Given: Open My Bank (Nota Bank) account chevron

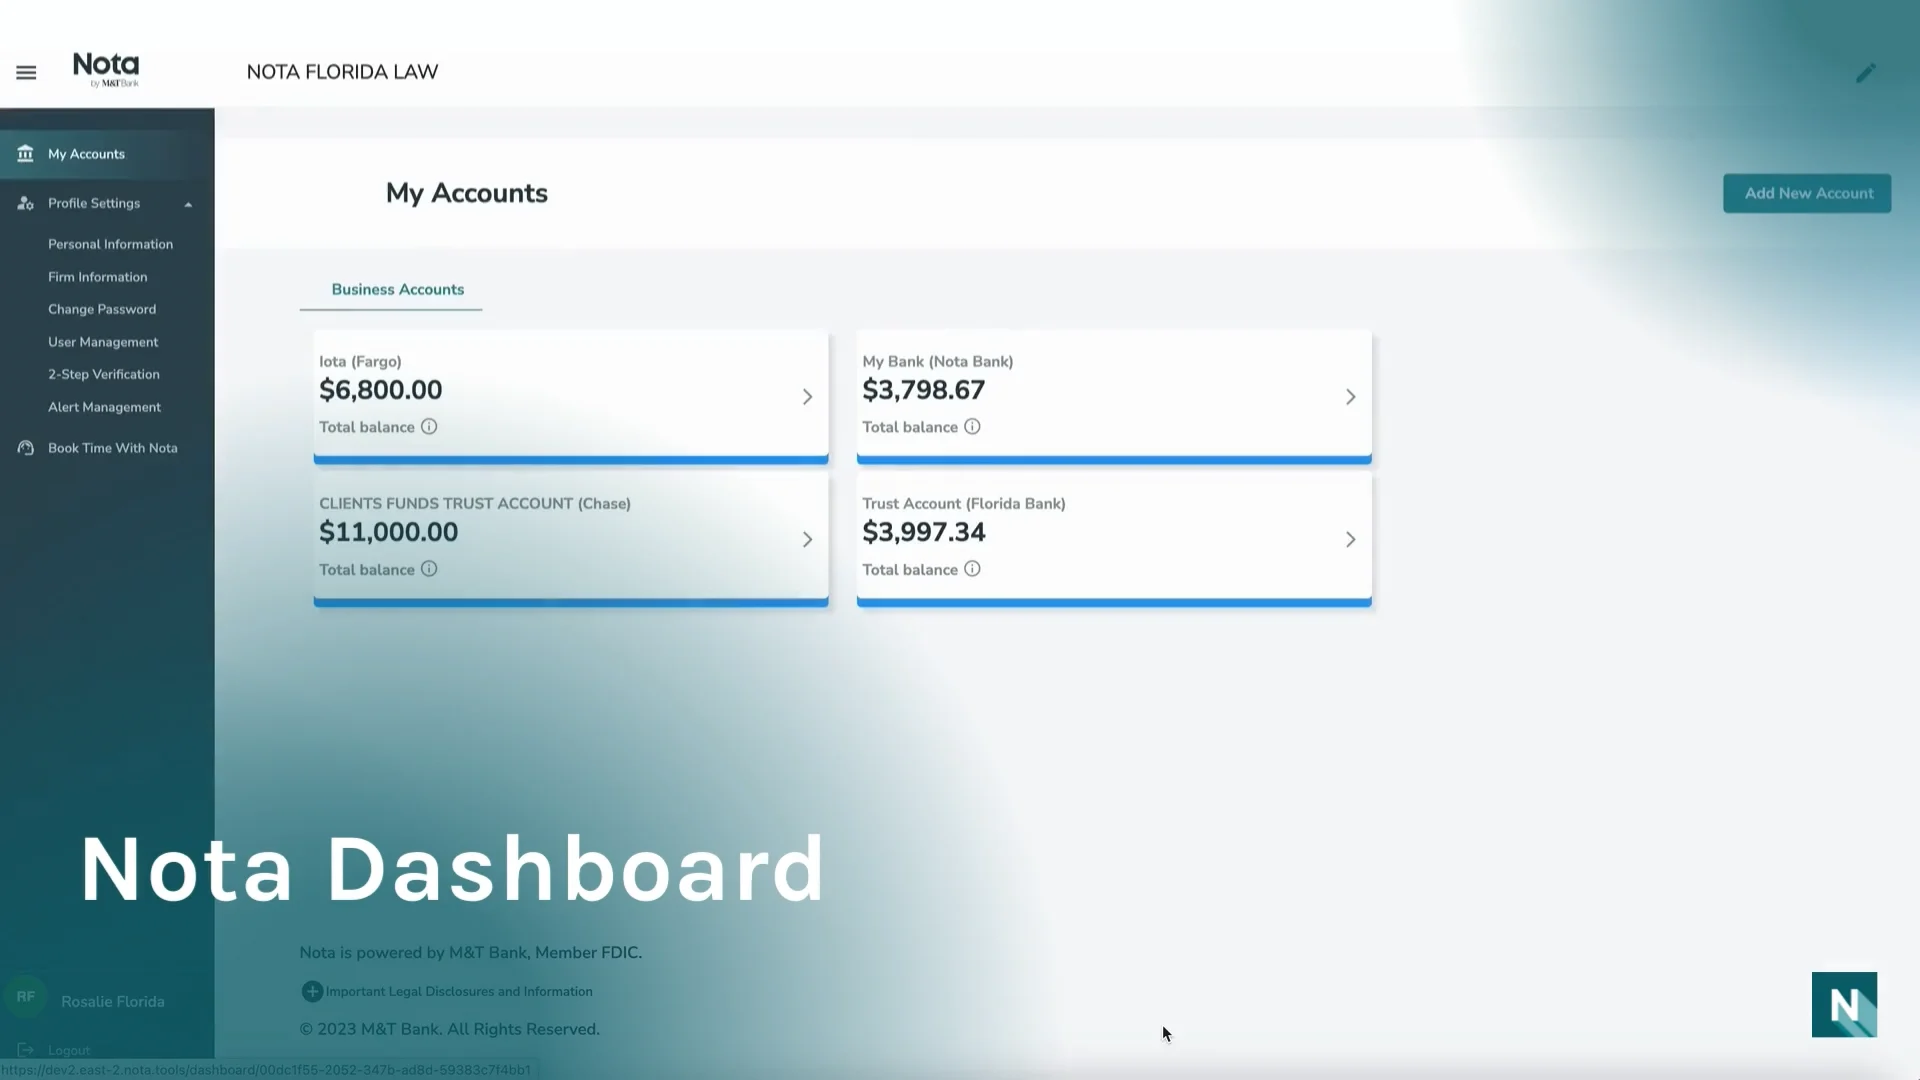Looking at the screenshot, I should [1350, 397].
